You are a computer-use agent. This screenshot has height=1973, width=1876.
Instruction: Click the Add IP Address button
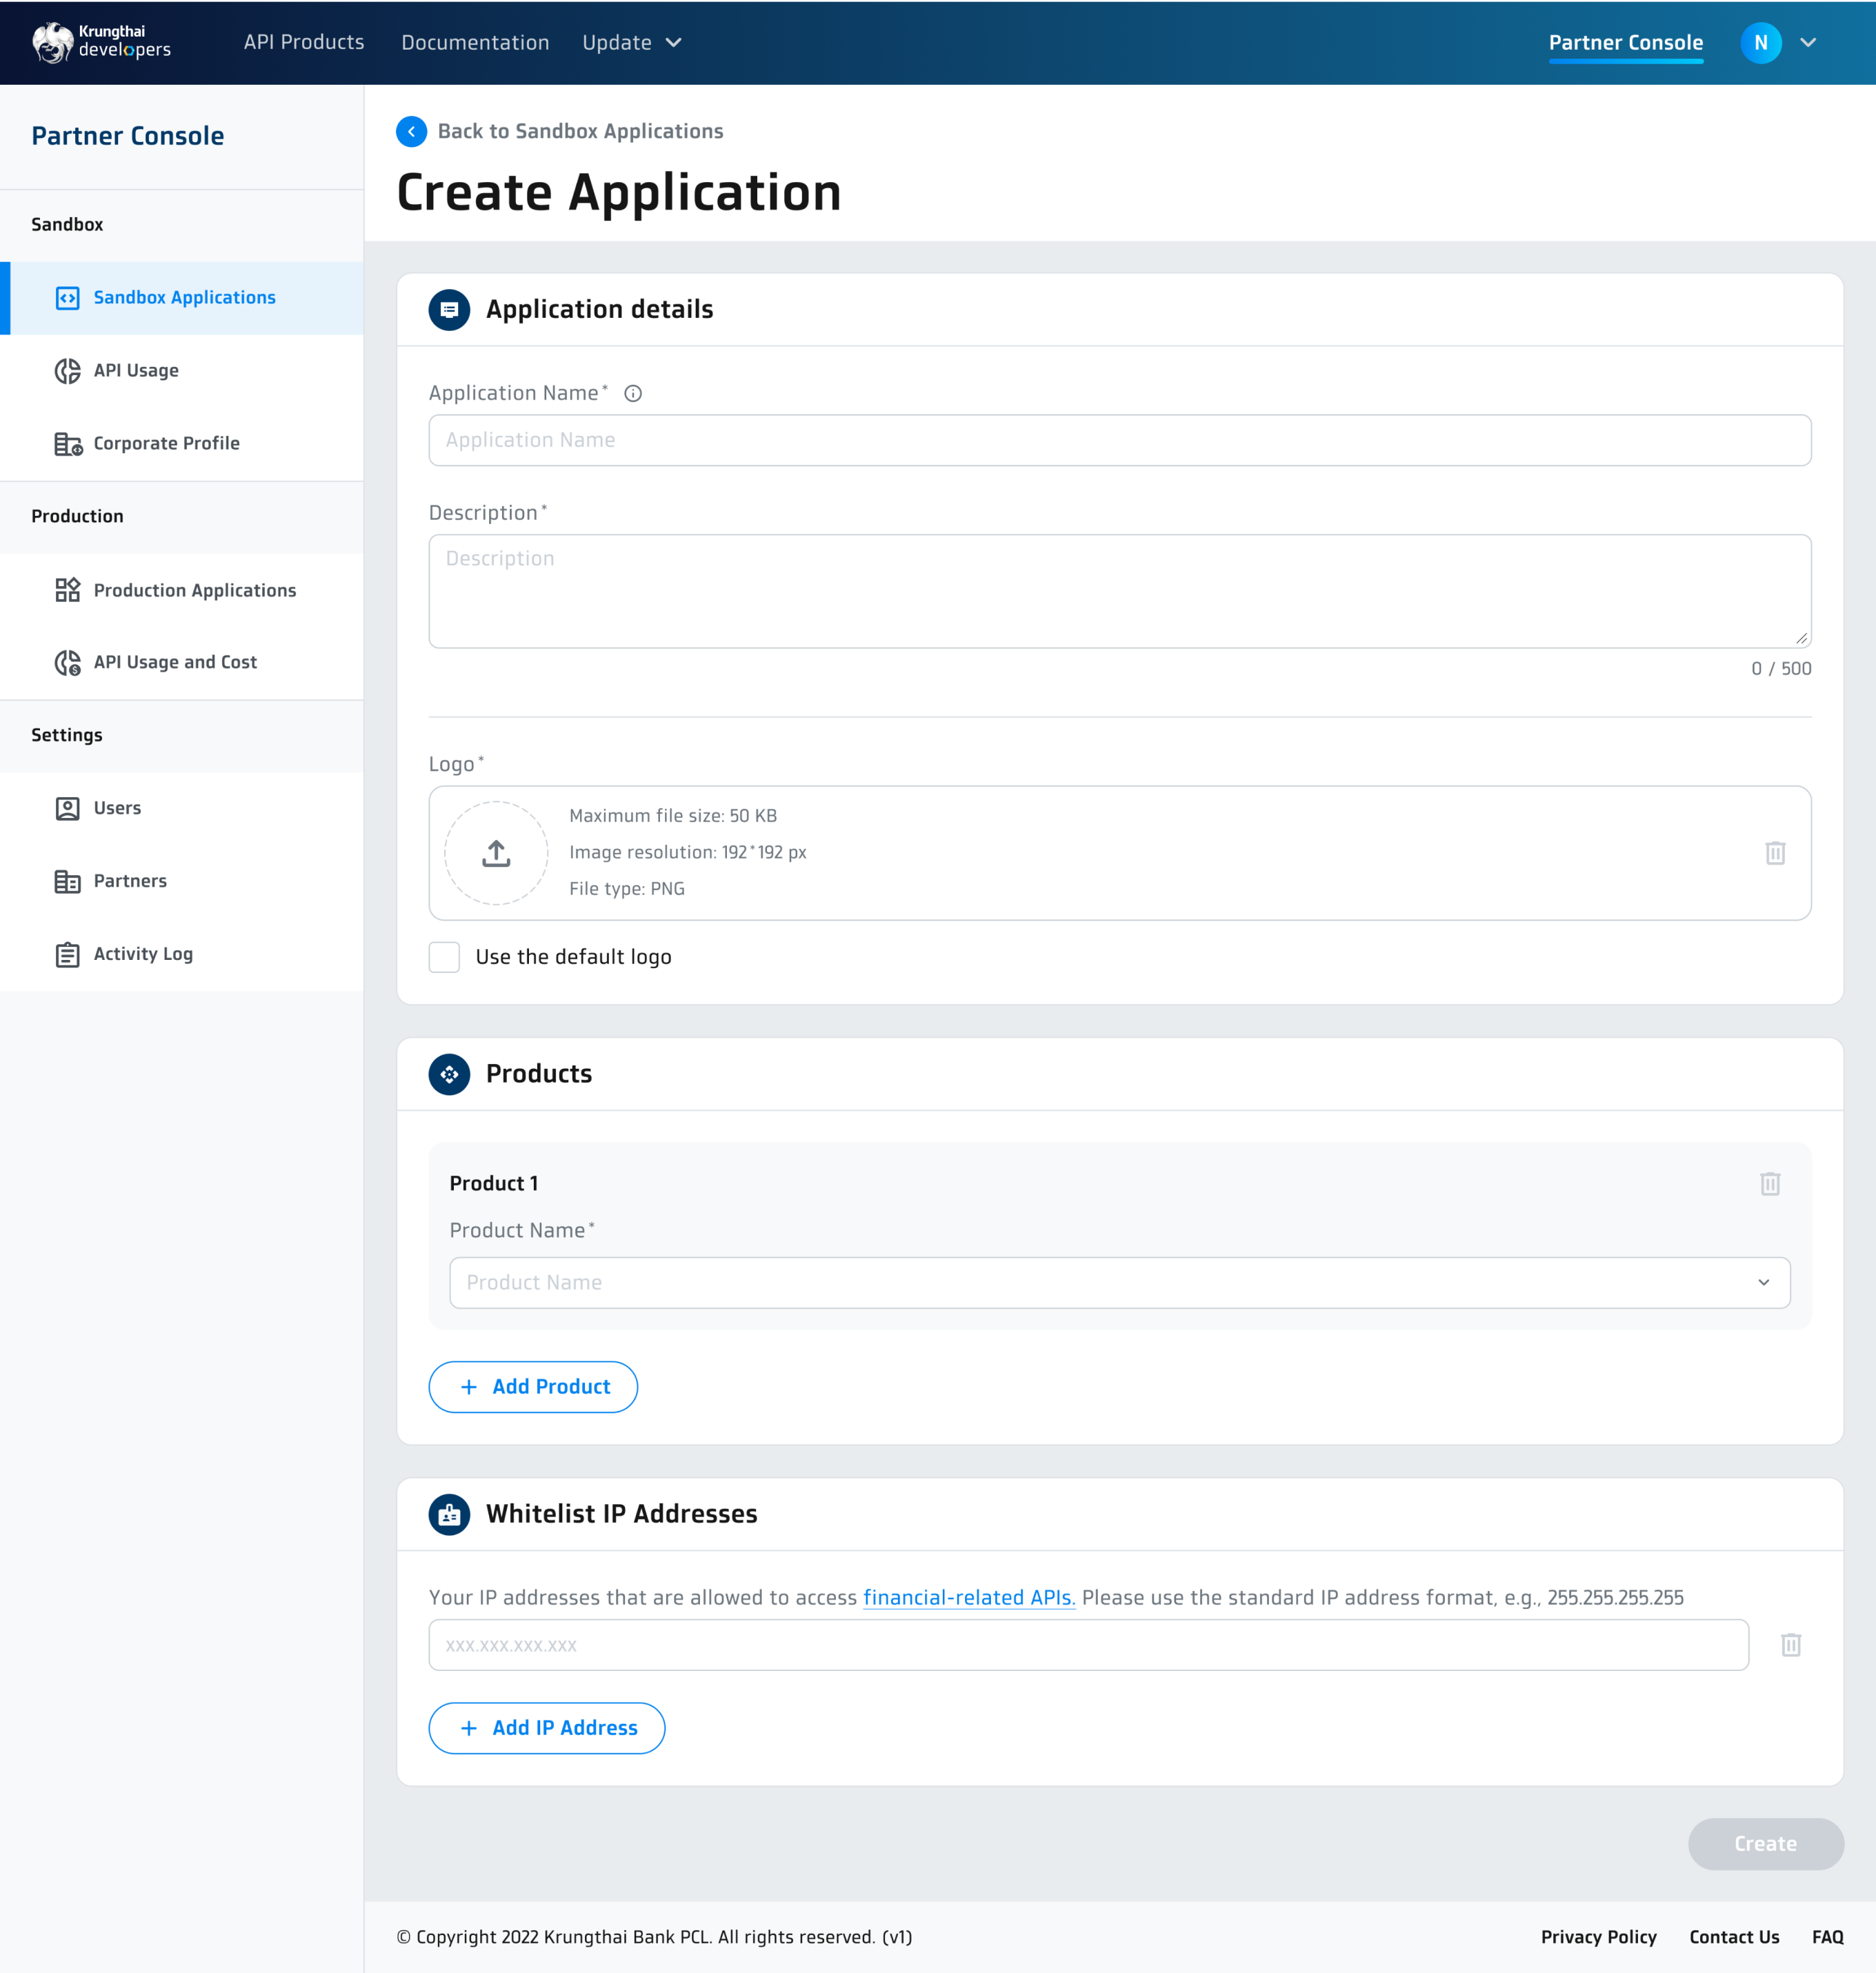(x=546, y=1728)
